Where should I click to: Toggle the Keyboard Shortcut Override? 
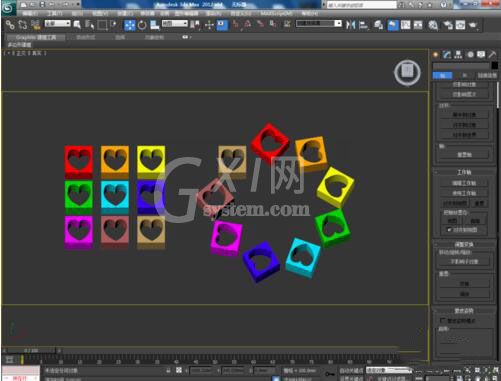click(222, 25)
